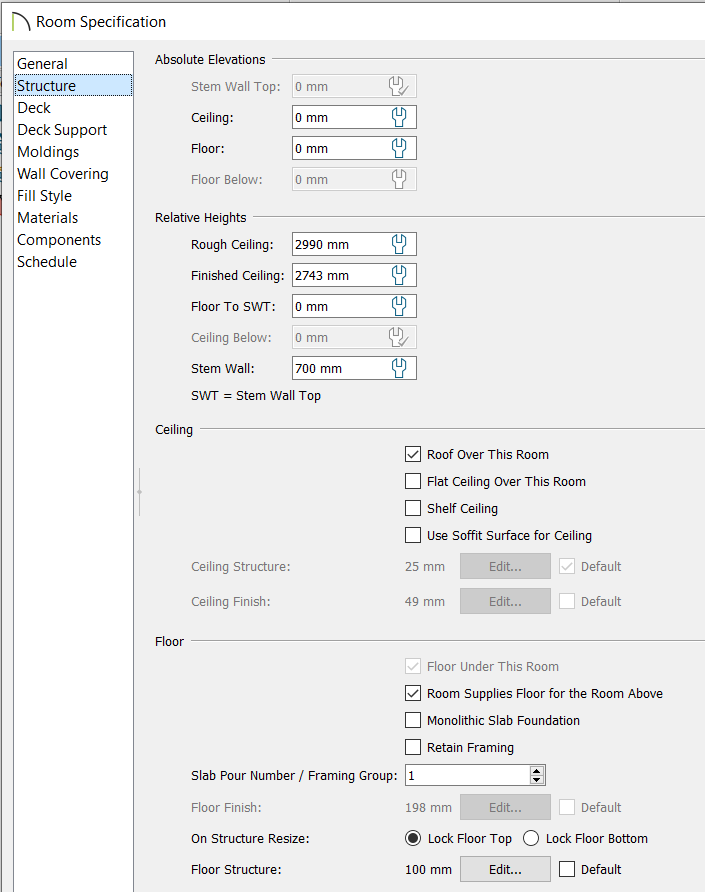The width and height of the screenshot is (705, 892).
Task: Select the Lock Floor Top radio button
Action: tap(413, 838)
